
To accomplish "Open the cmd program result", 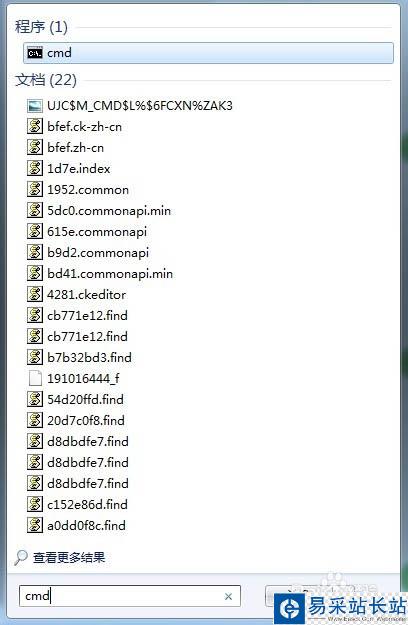I will pyautogui.click(x=208, y=53).
